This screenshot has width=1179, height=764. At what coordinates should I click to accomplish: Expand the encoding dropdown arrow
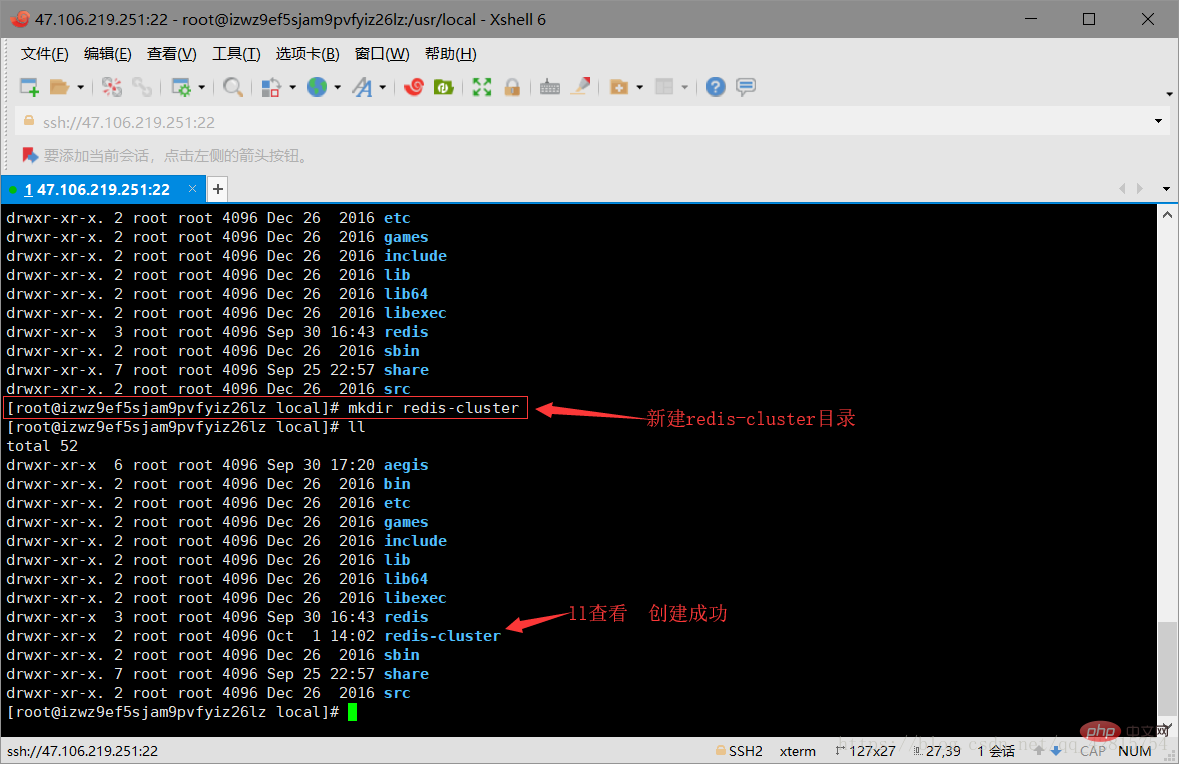(338, 87)
